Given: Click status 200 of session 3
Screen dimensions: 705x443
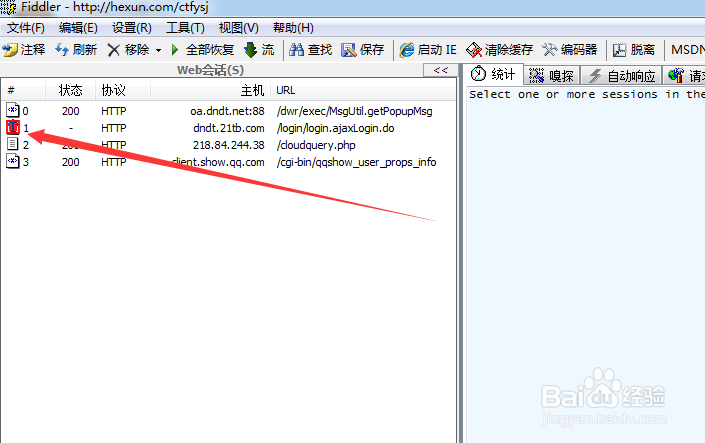Looking at the screenshot, I should coord(71,162).
